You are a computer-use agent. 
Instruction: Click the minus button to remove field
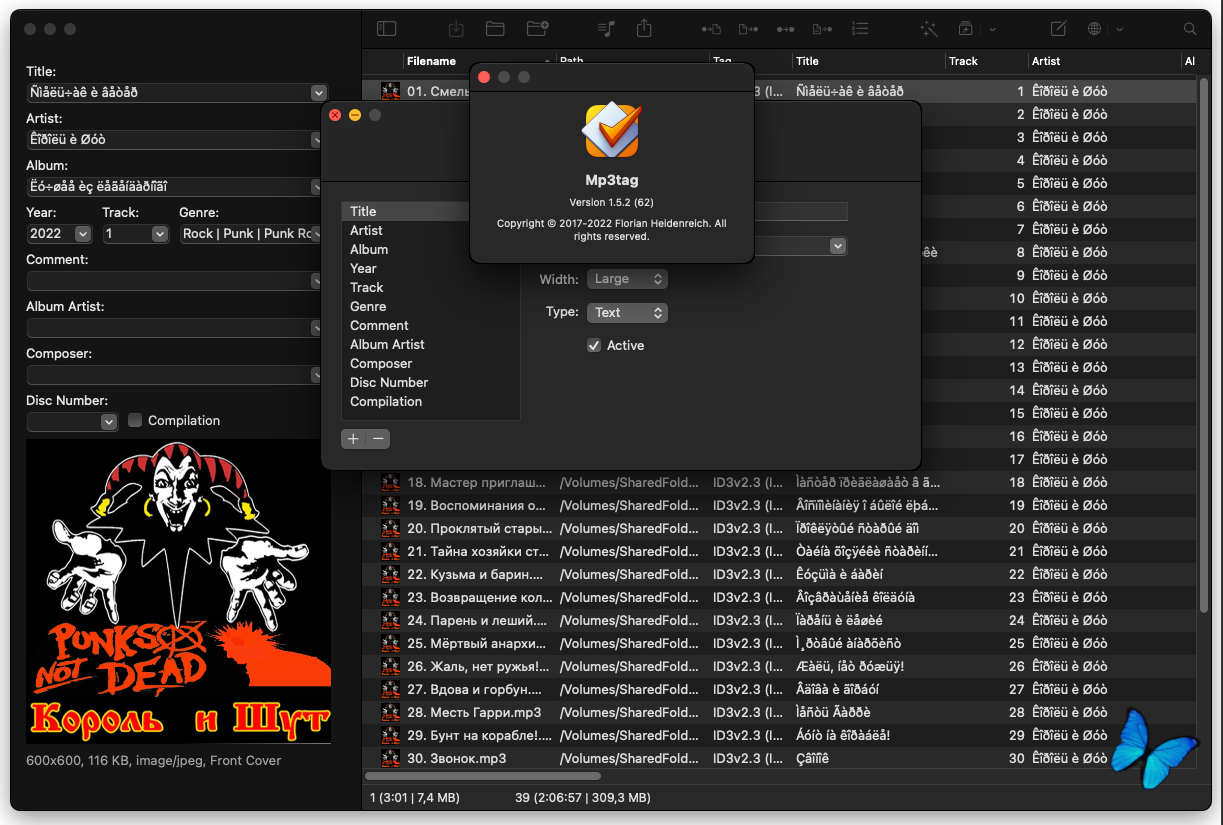(x=377, y=439)
